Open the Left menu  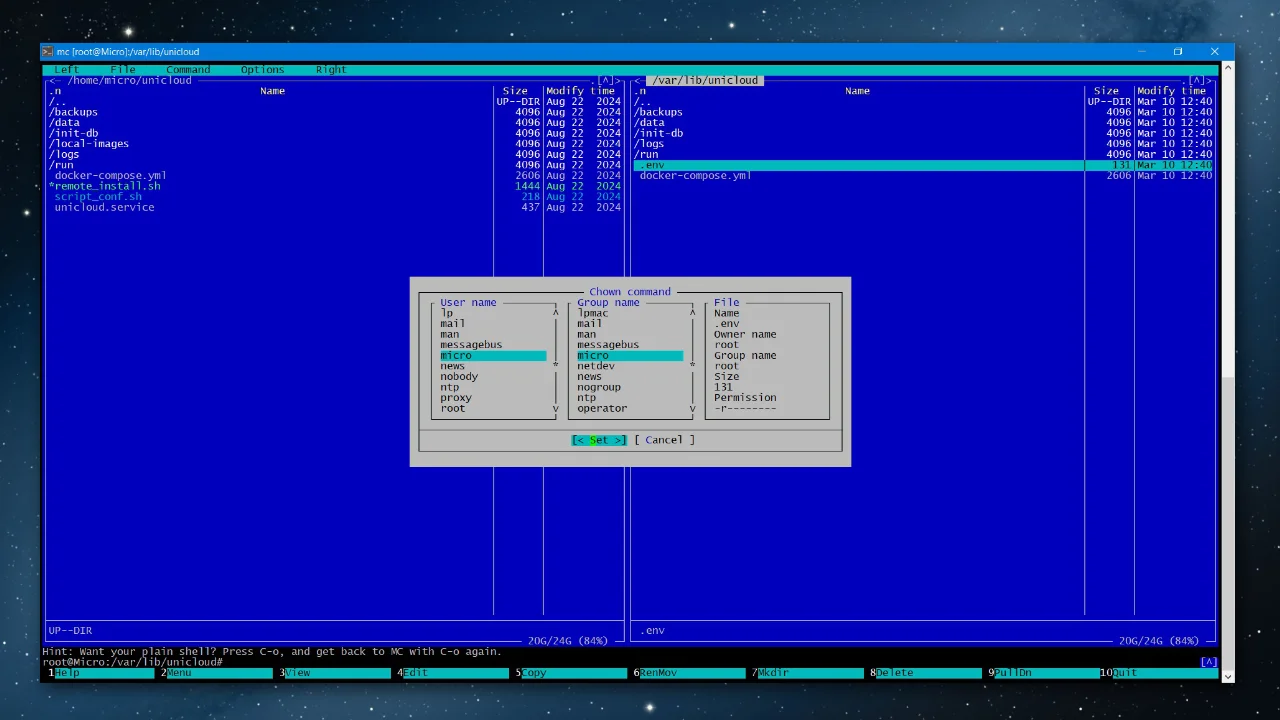[67, 70]
